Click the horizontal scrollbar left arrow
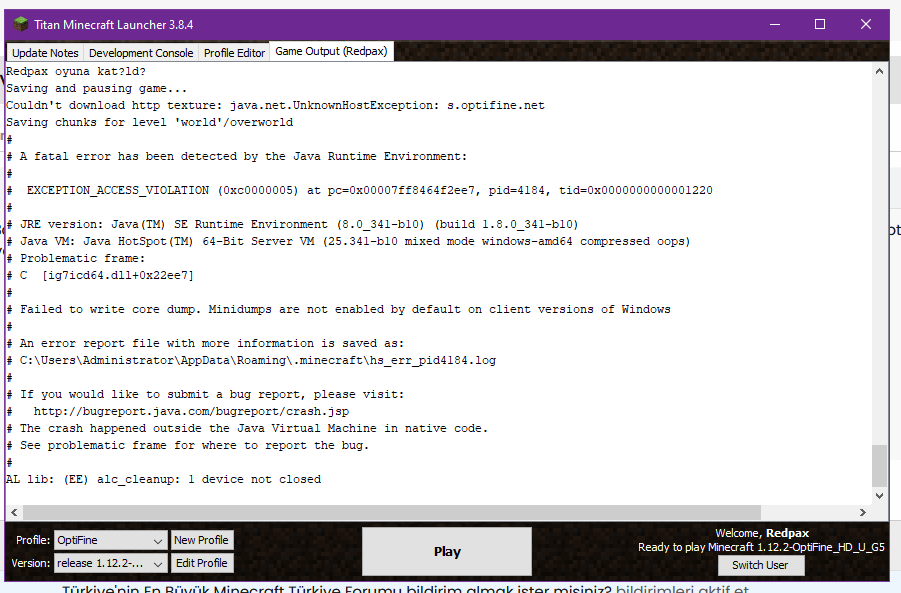The height and width of the screenshot is (593, 901). [14, 512]
